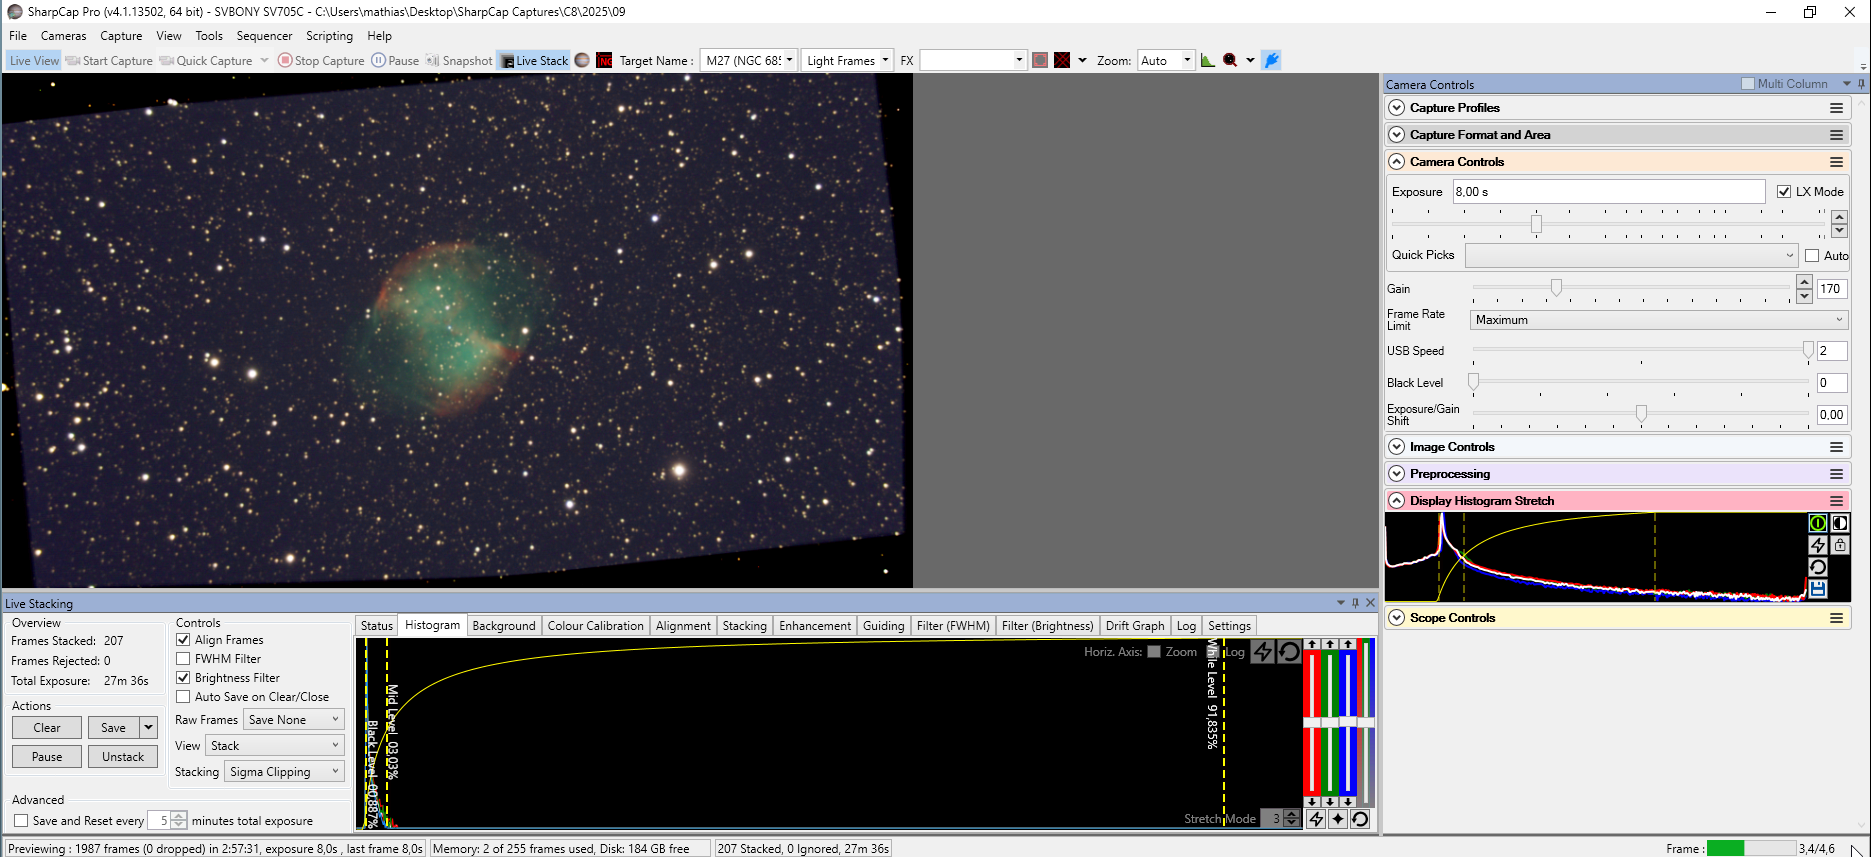This screenshot has width=1871, height=857.
Task: Tick the Multi Column checkbox
Action: click(x=1748, y=84)
